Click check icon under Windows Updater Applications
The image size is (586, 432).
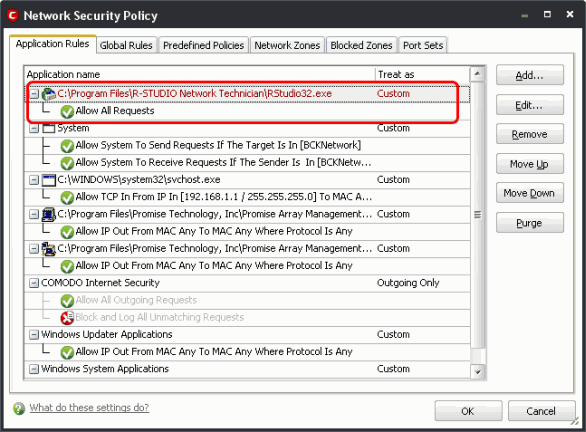click(67, 352)
